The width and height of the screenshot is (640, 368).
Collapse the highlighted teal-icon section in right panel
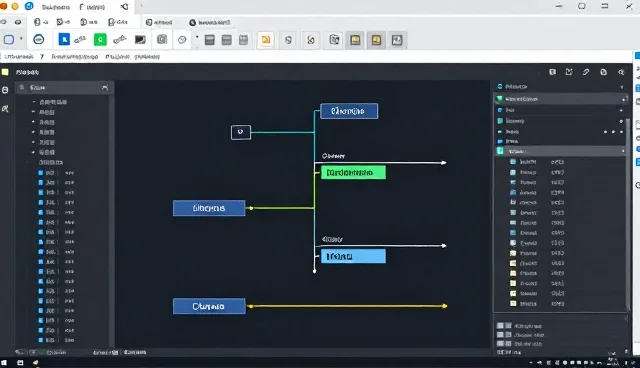[x=623, y=151]
